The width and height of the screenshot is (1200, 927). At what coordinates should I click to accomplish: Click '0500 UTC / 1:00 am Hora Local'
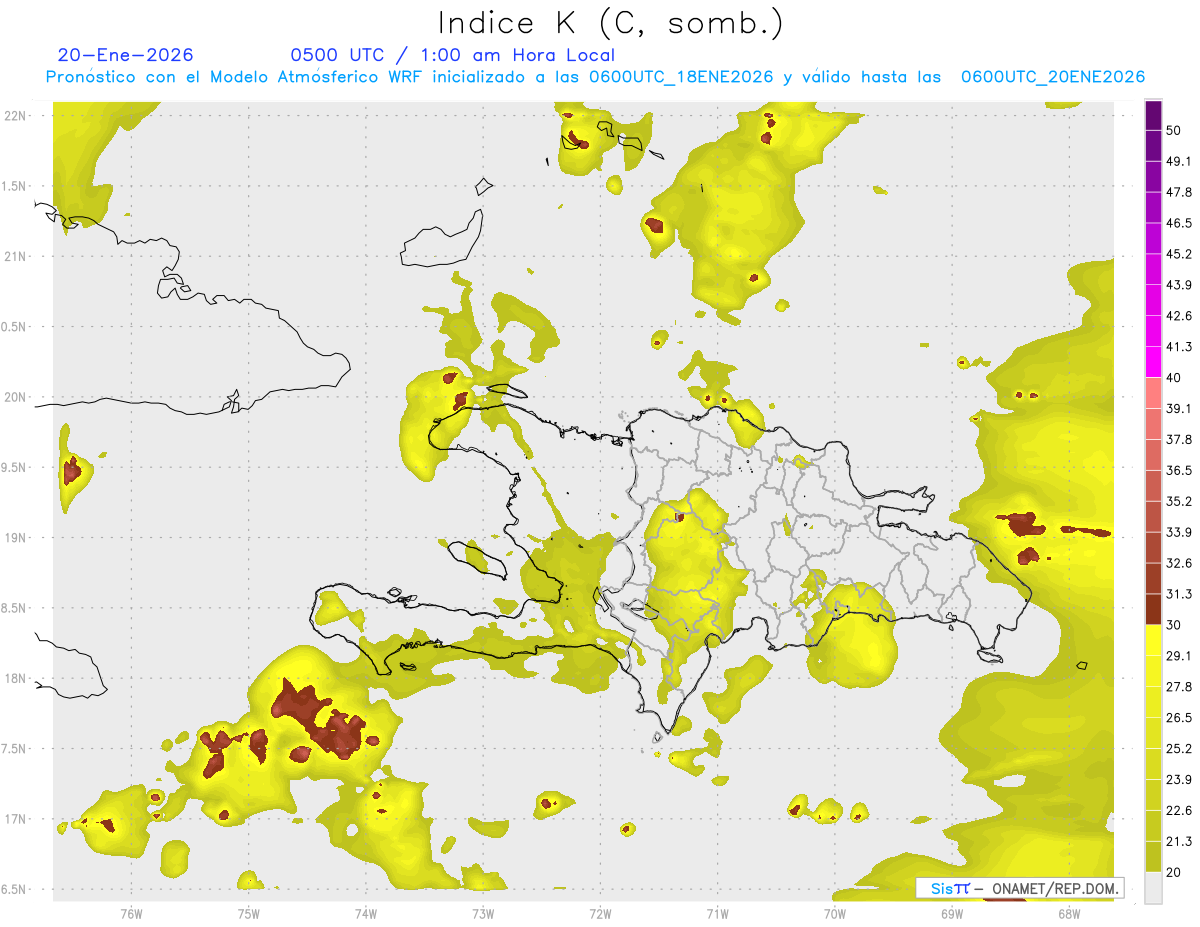(452, 55)
